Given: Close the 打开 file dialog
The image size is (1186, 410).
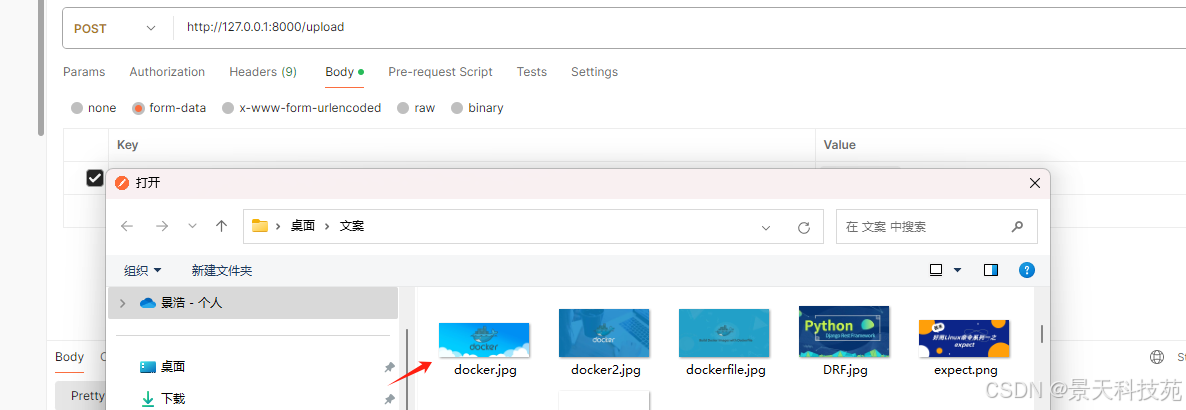Looking at the screenshot, I should [x=1035, y=183].
